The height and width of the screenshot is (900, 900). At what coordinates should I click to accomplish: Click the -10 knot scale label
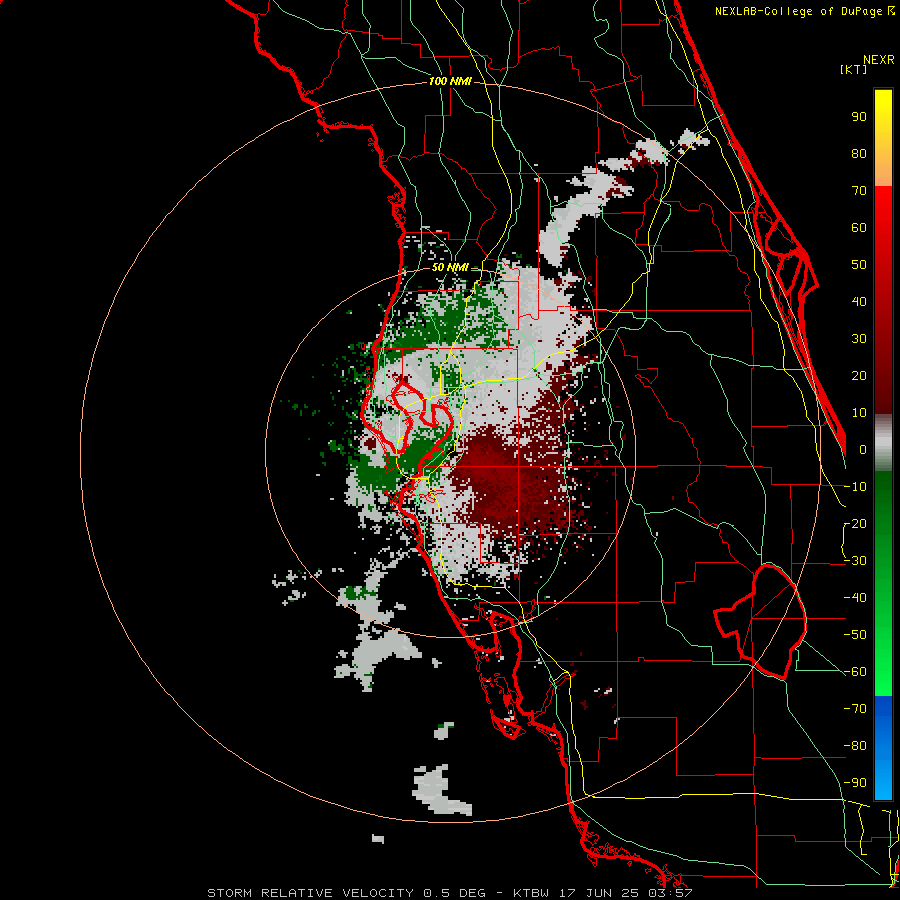[x=855, y=487]
